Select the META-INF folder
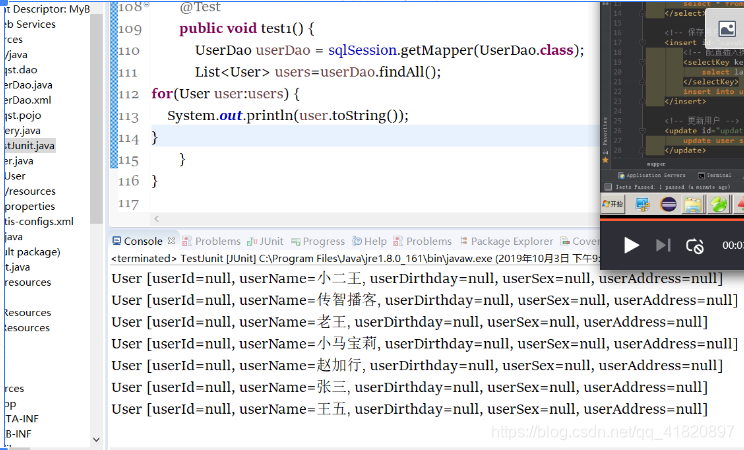Image resolution: width=744 pixels, height=450 pixels. coord(21,419)
